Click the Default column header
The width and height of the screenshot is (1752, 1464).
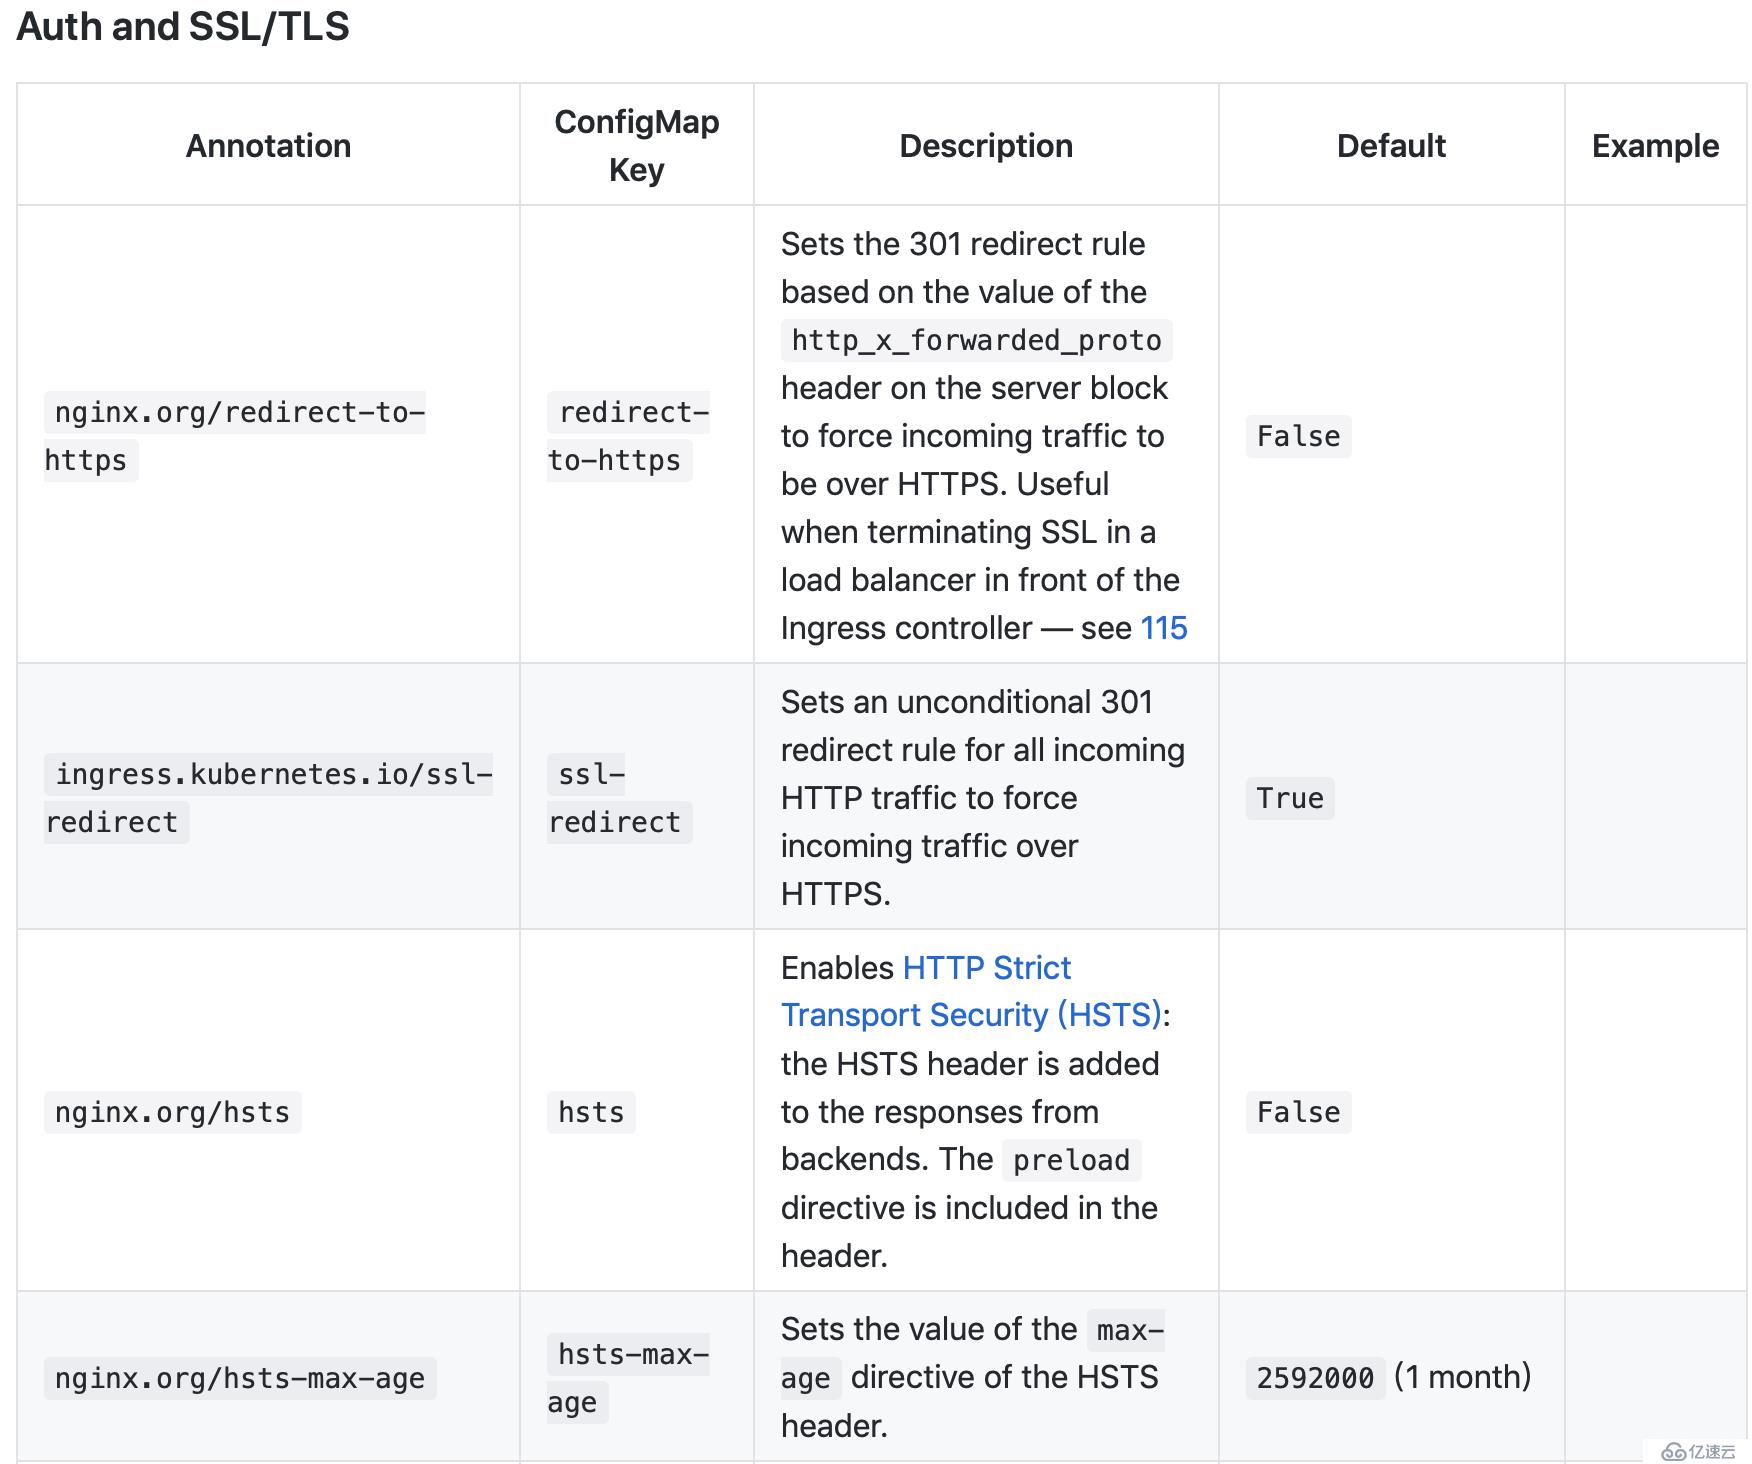1391,146
